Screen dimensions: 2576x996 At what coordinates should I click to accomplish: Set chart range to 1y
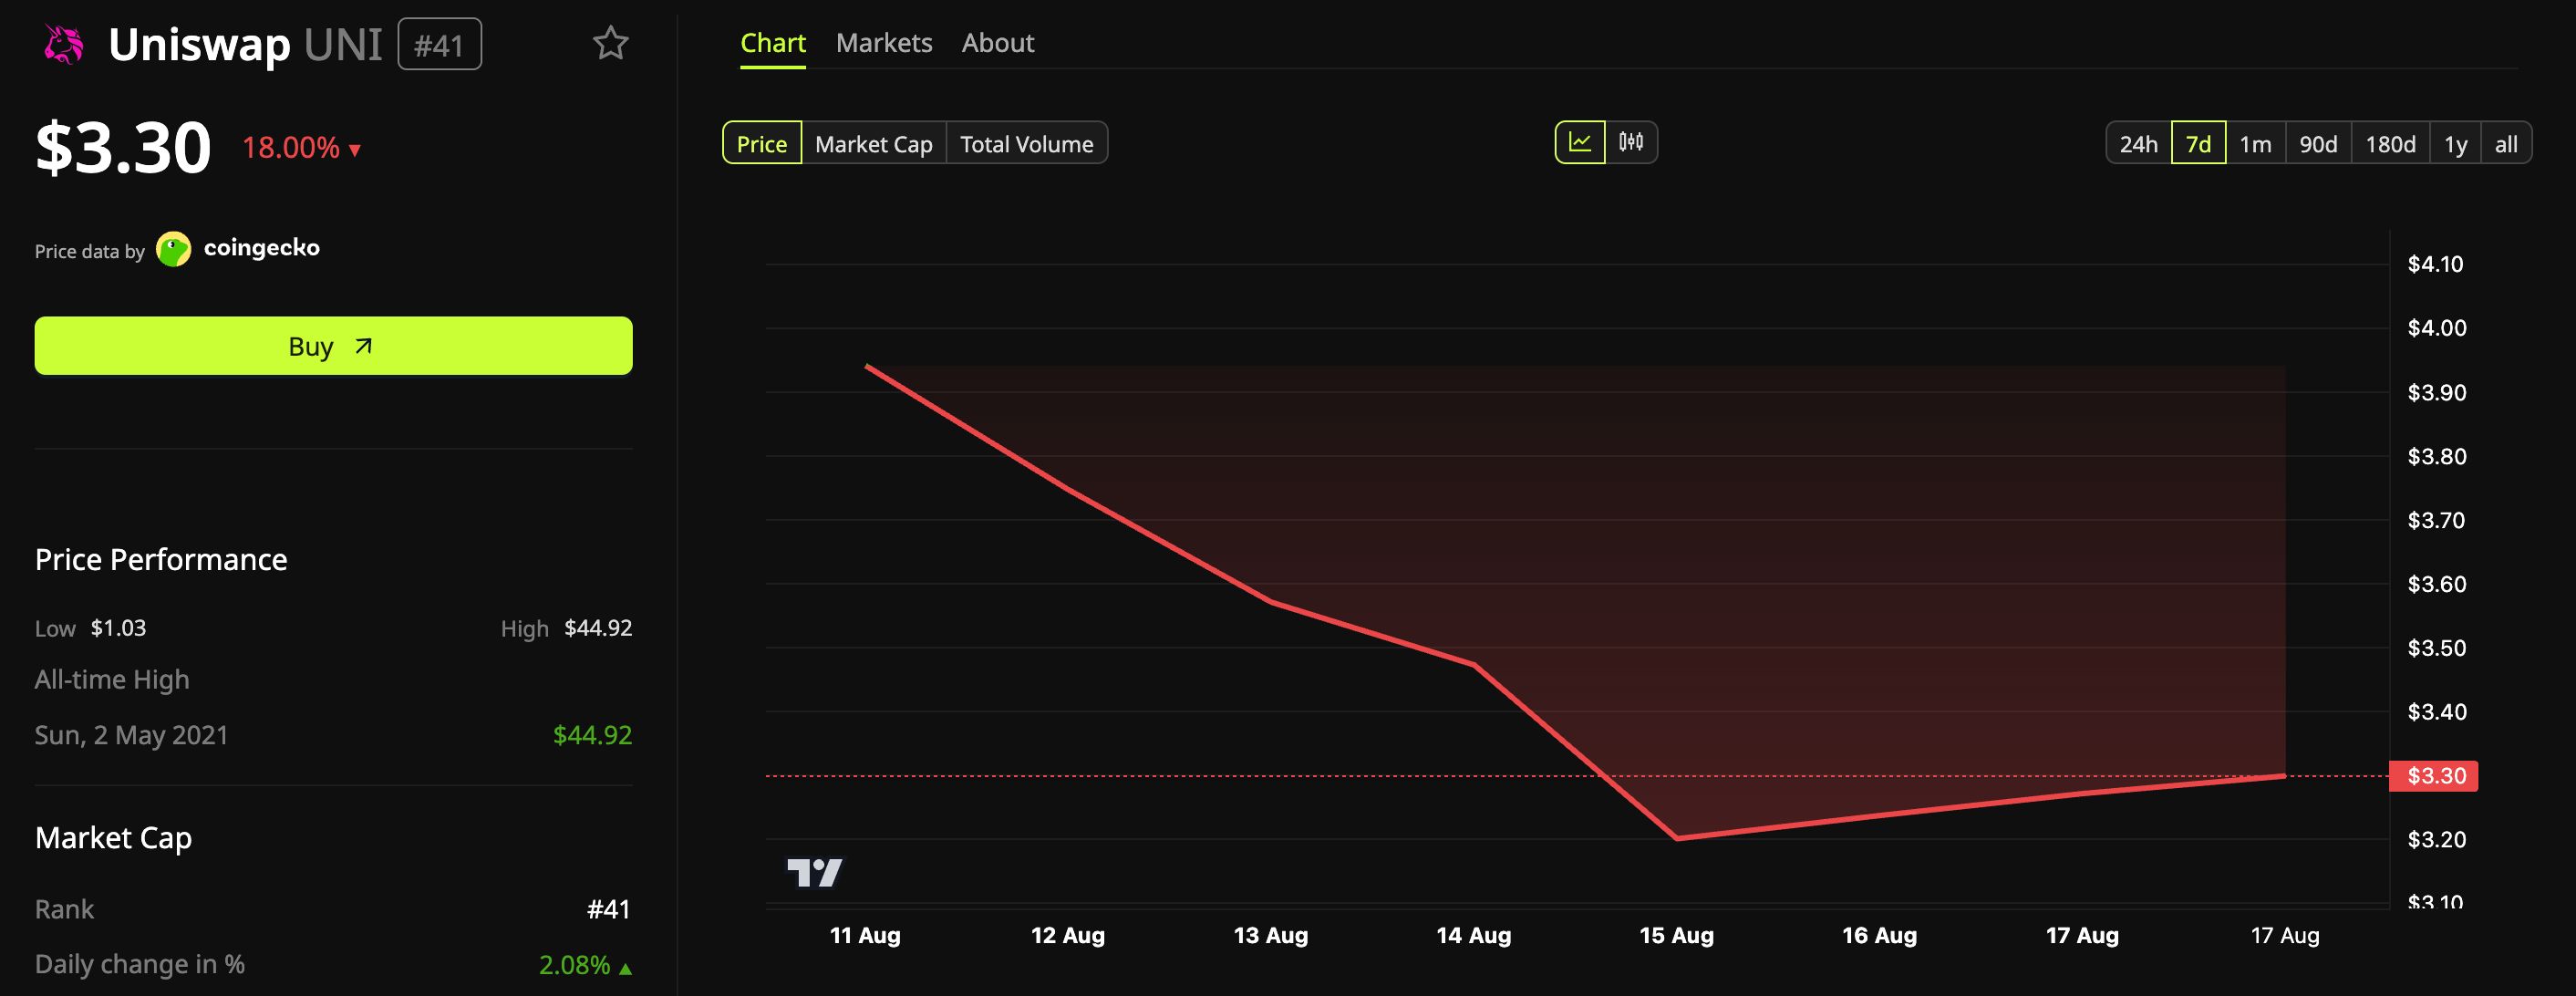[x=2455, y=143]
